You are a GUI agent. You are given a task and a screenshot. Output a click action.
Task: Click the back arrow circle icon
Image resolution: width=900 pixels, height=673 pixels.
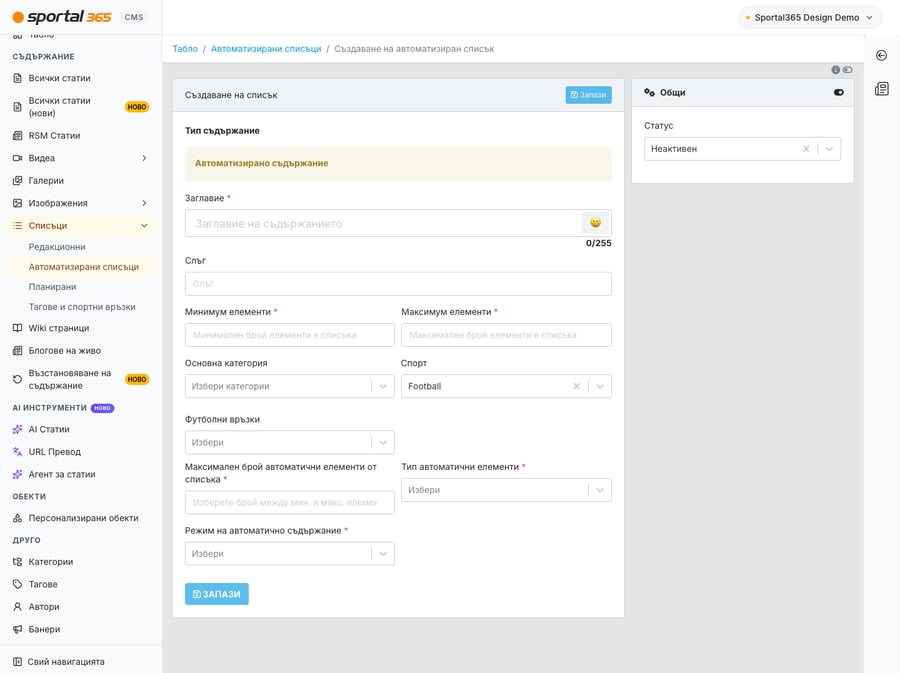click(882, 55)
